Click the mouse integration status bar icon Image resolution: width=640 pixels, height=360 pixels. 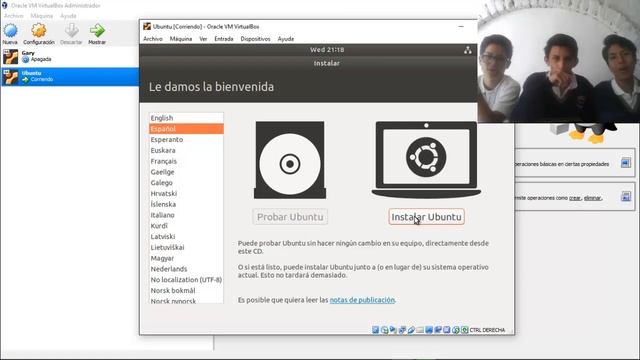pos(456,330)
